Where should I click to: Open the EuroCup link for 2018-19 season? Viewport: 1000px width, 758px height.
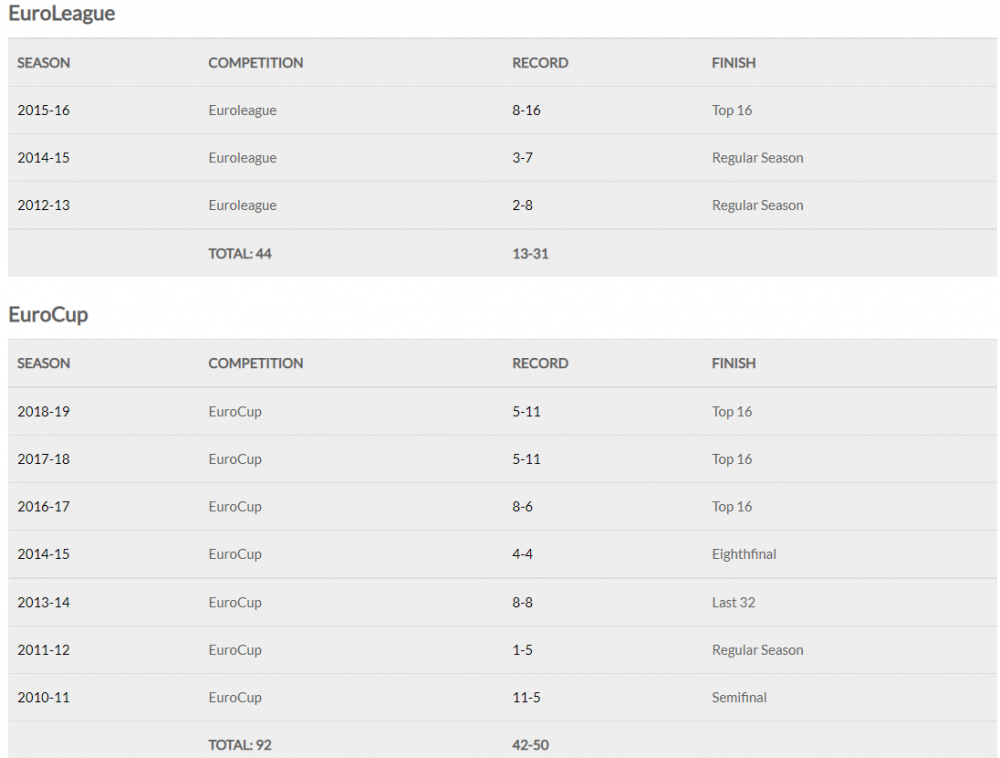pyautogui.click(x=235, y=412)
